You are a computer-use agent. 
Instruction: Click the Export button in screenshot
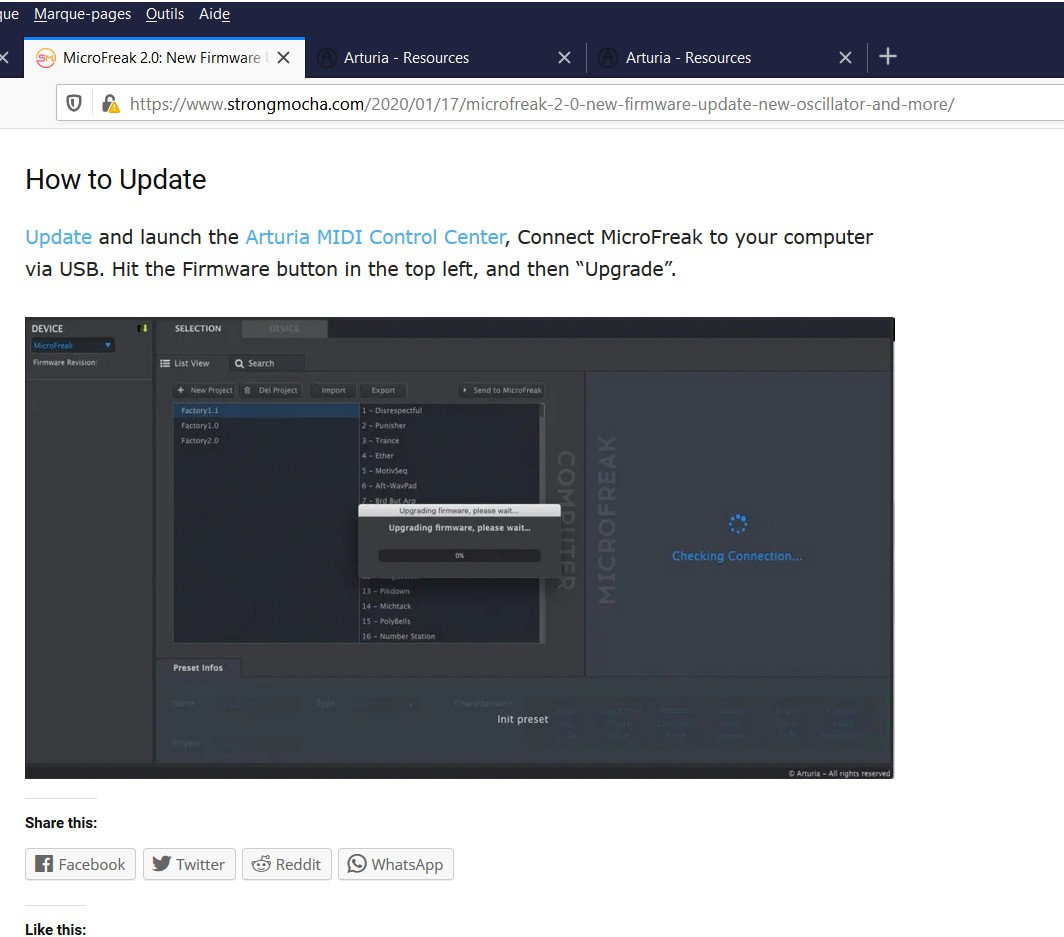[383, 390]
